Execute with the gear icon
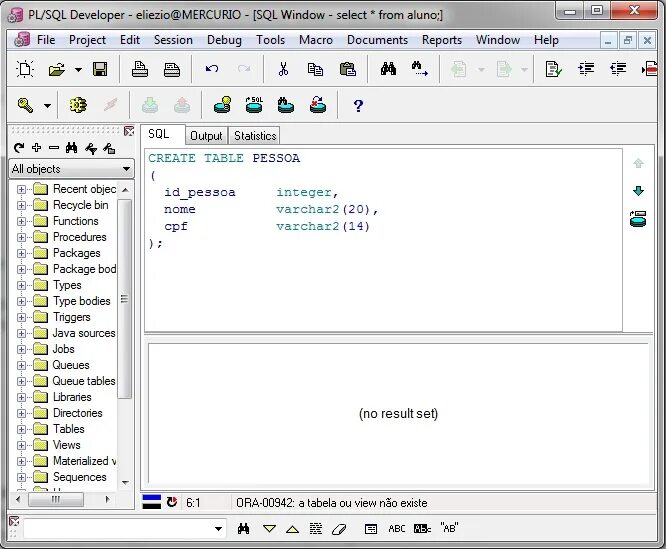This screenshot has width=666, height=549. [78, 105]
